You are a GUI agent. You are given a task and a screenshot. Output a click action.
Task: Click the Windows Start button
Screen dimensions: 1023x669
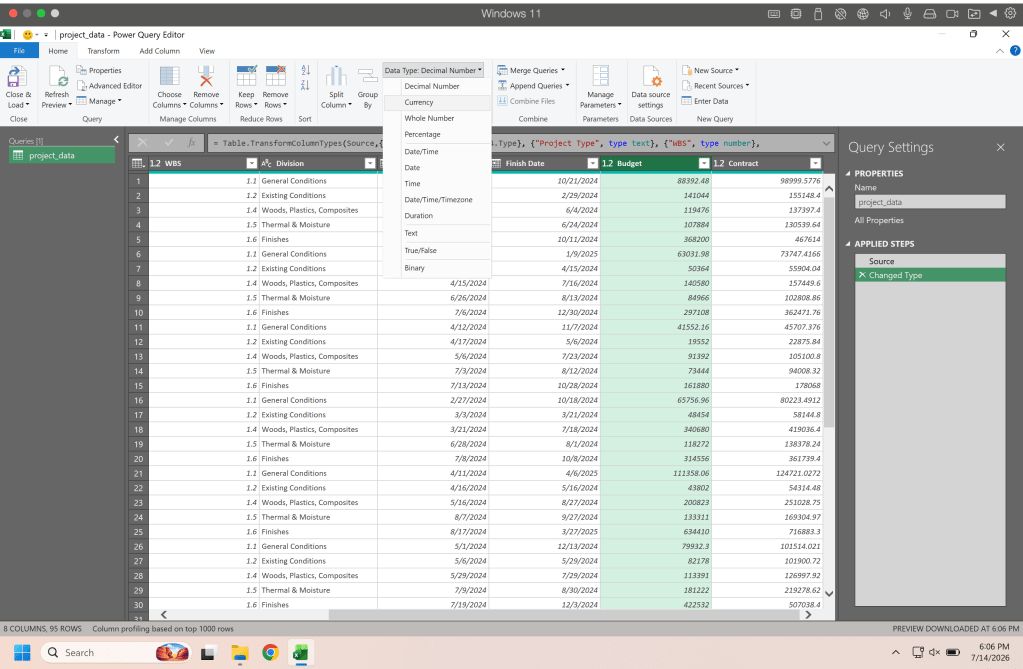tap(22, 652)
